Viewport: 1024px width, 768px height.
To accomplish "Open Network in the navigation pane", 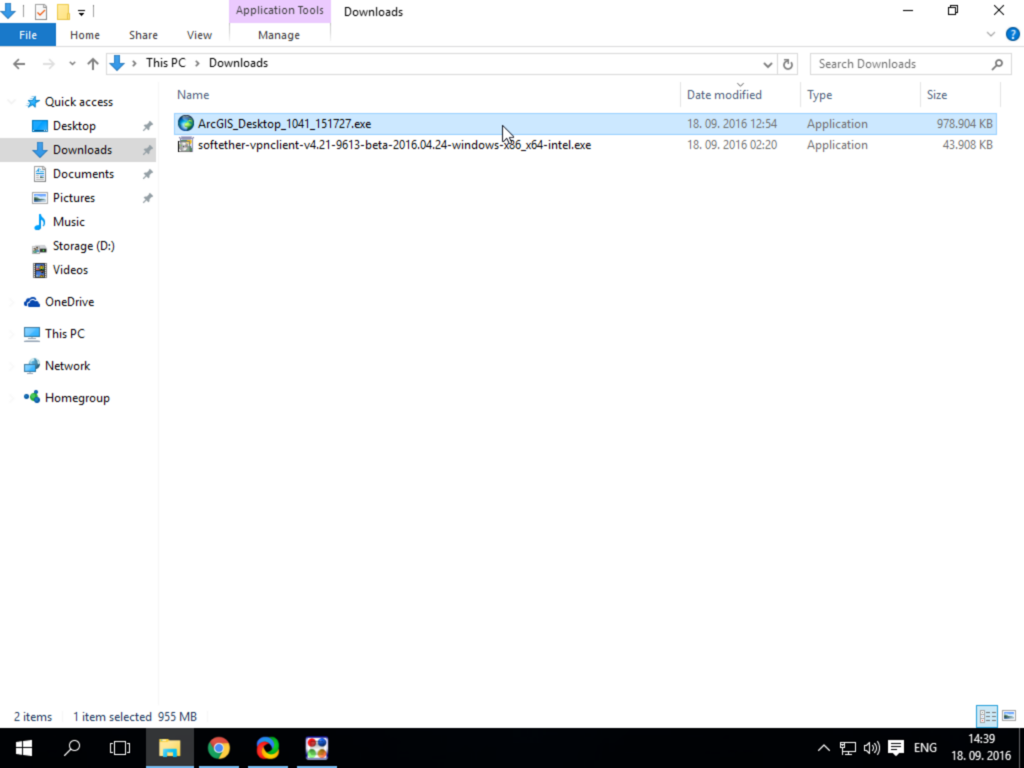I will click(x=67, y=366).
